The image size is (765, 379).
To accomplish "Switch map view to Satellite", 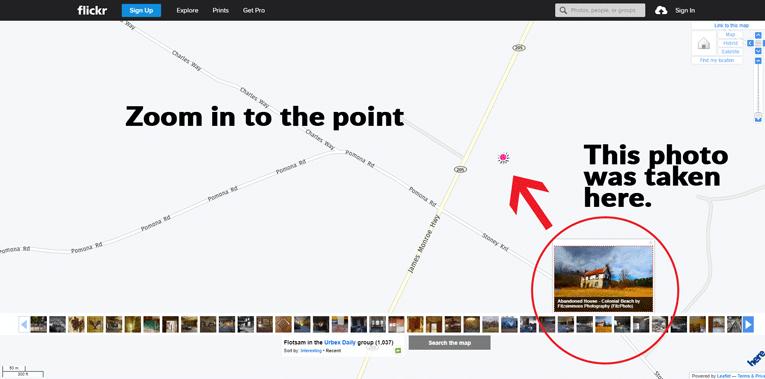I will click(x=730, y=51).
